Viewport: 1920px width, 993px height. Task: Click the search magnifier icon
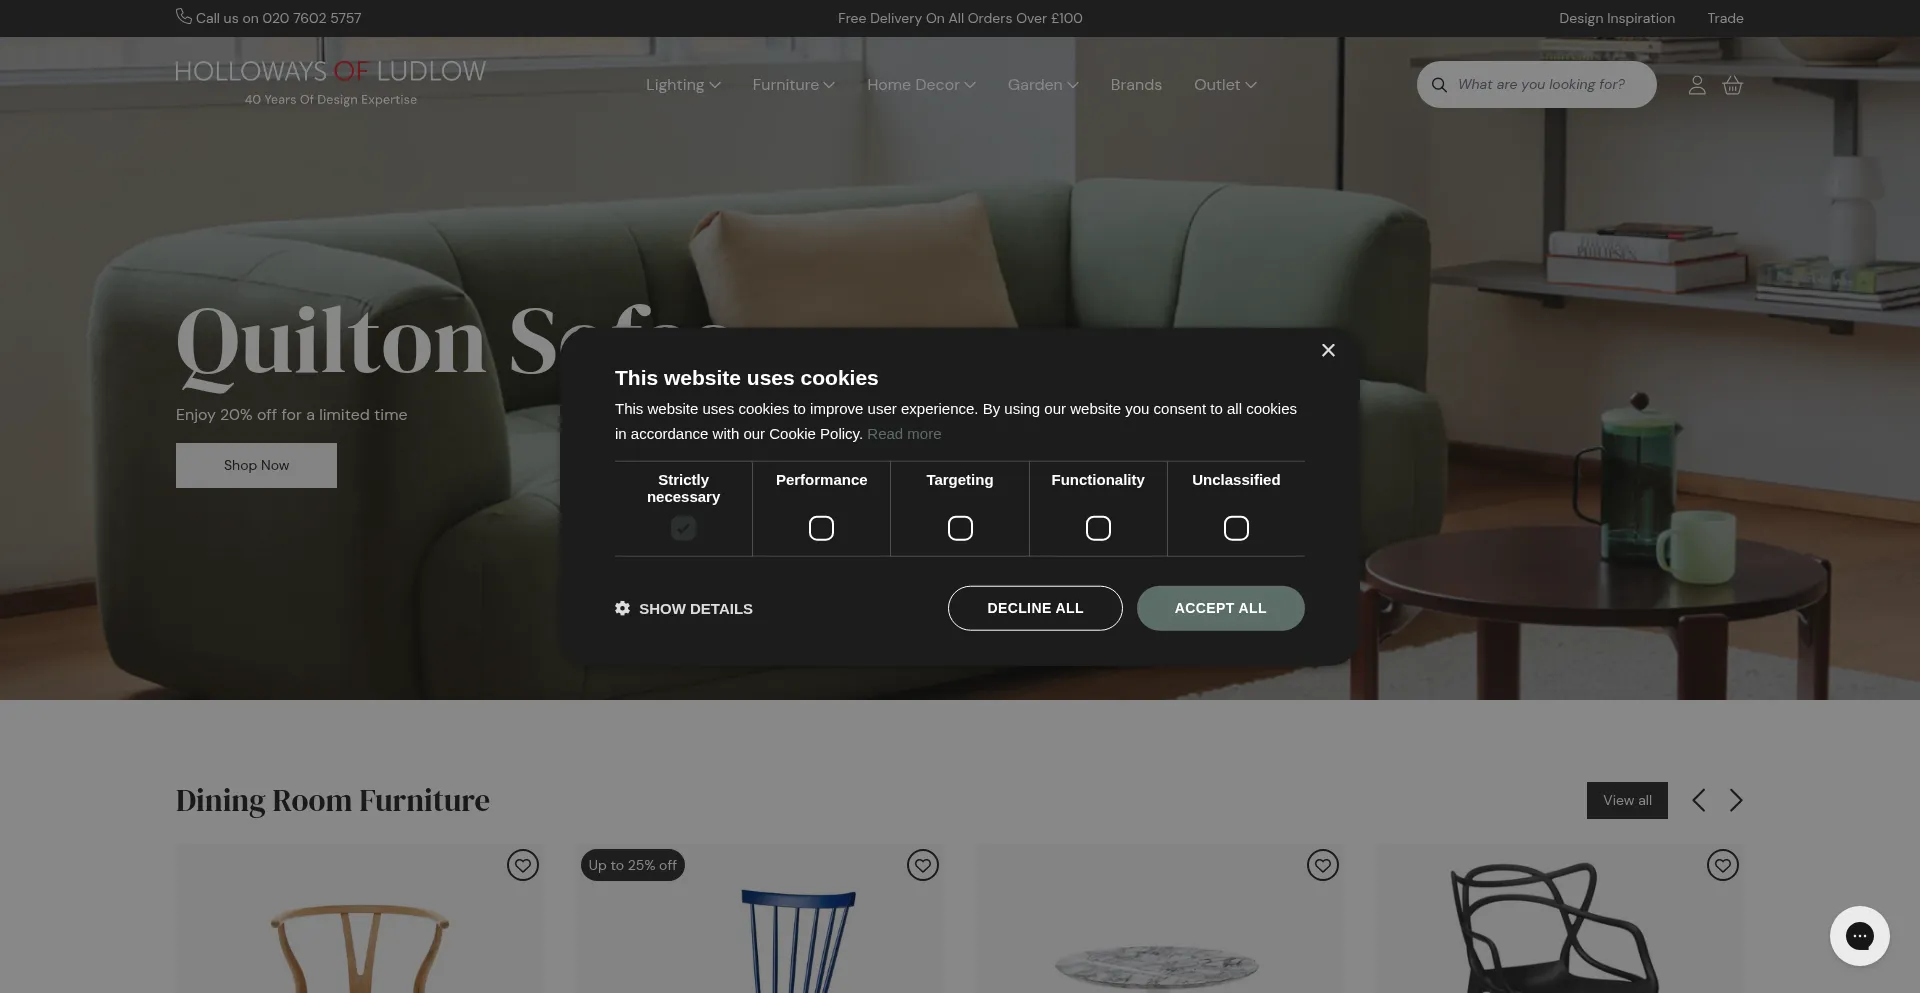[x=1439, y=85]
